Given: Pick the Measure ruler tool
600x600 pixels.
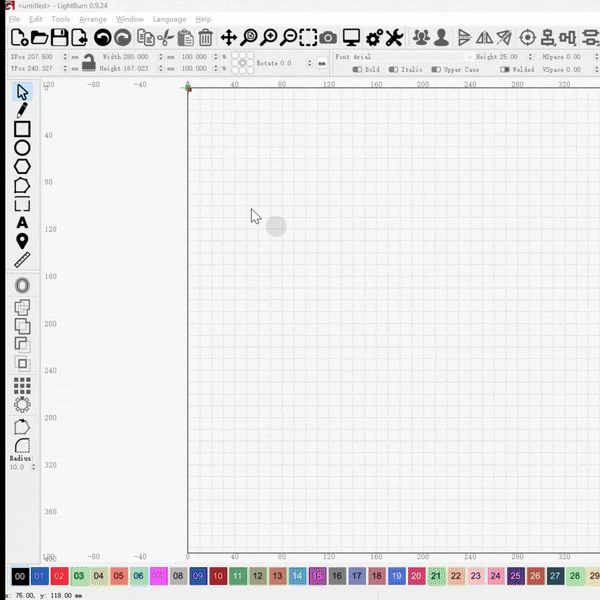Looking at the screenshot, I should (x=22, y=260).
